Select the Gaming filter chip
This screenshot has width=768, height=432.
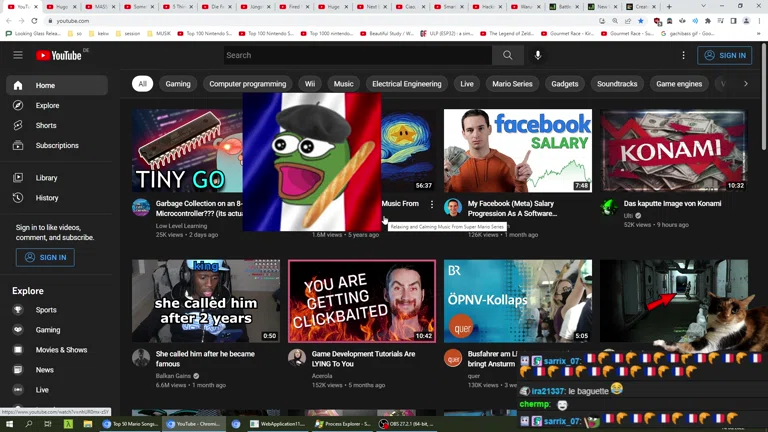178,84
